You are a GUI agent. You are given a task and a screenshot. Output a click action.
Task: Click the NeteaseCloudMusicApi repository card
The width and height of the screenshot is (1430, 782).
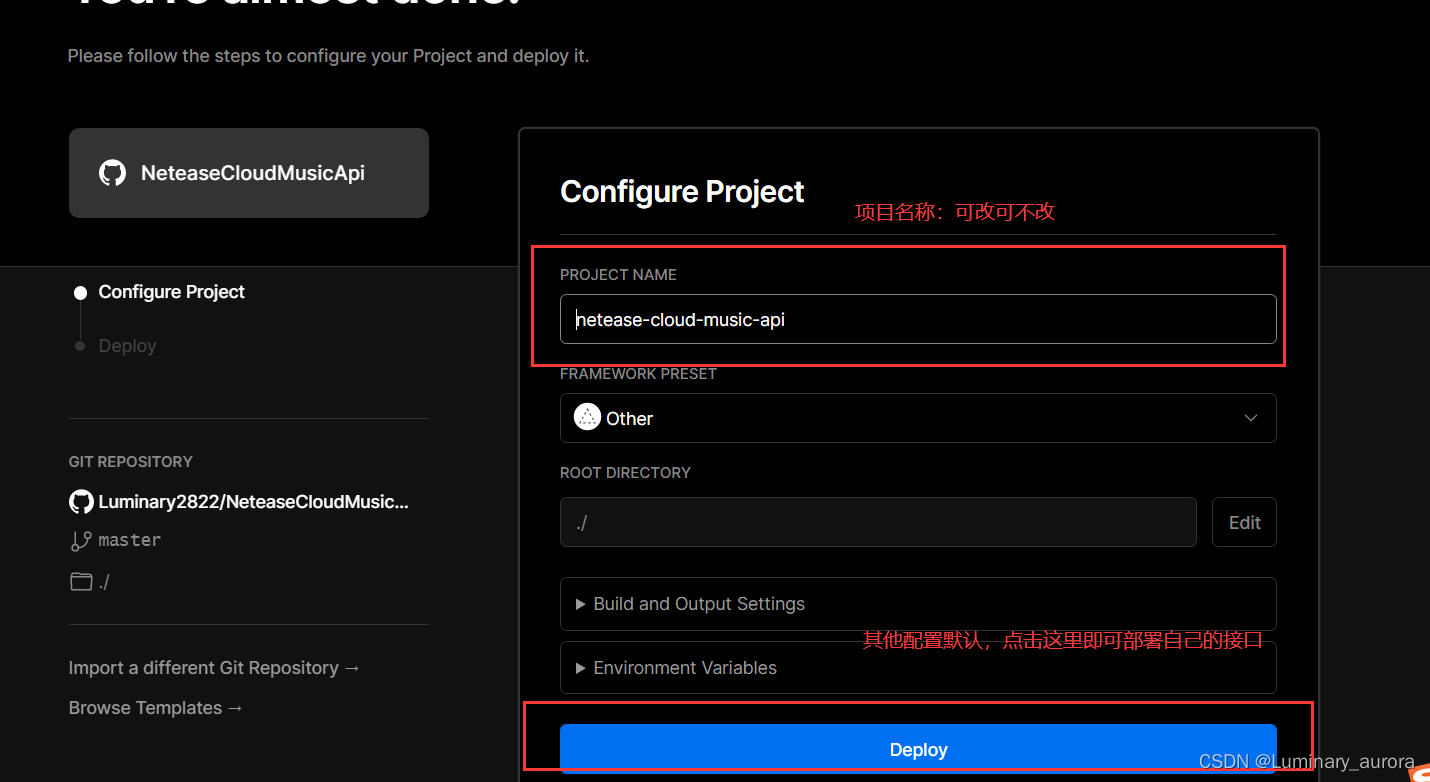point(249,173)
